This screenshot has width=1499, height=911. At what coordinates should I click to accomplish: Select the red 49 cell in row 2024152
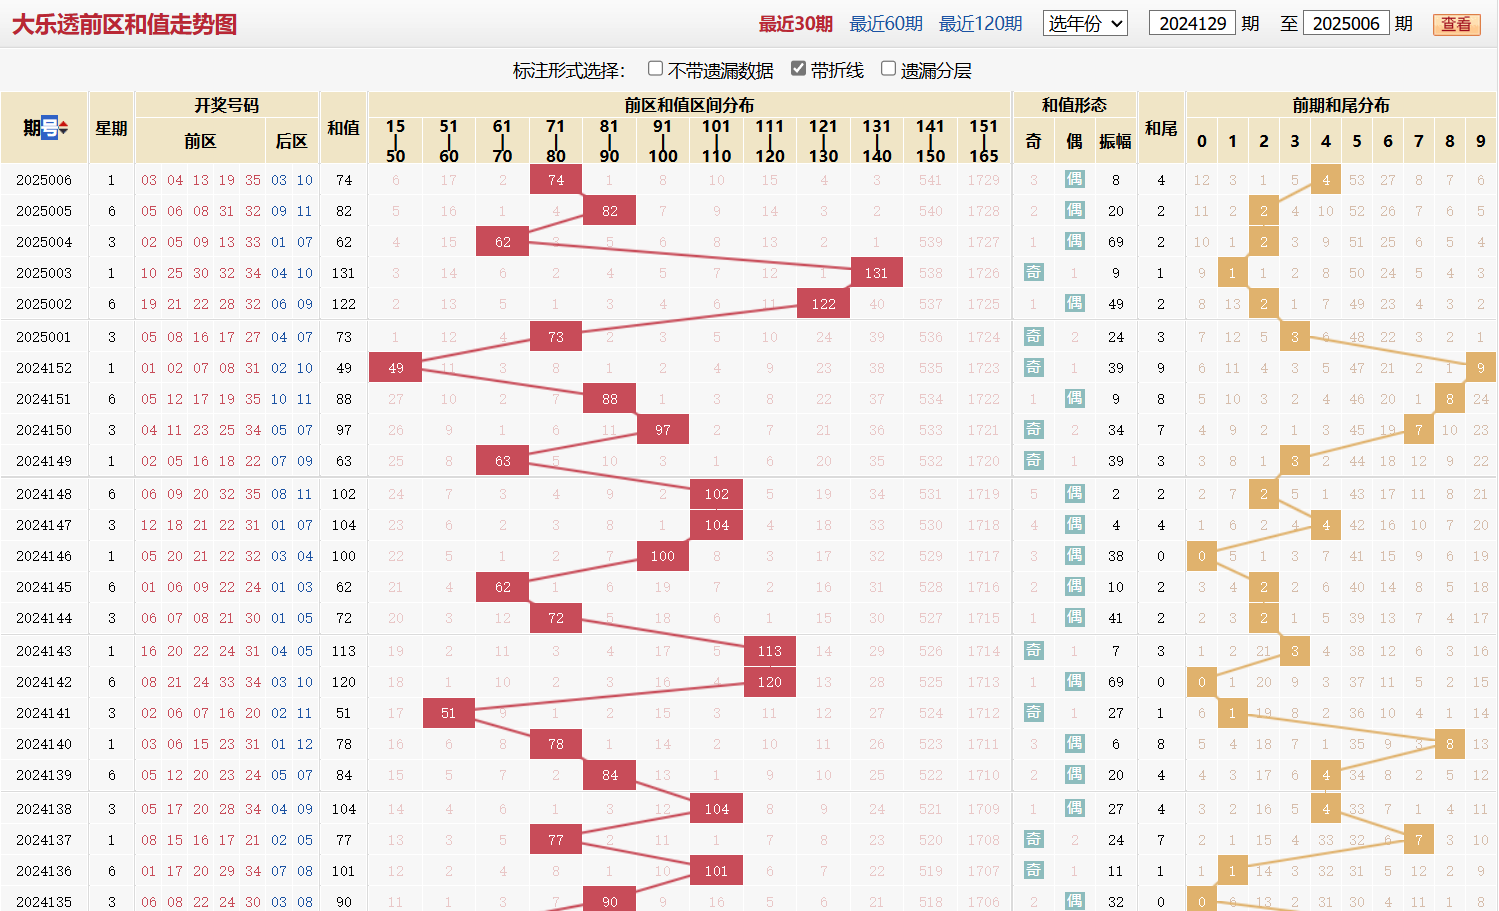pos(396,368)
